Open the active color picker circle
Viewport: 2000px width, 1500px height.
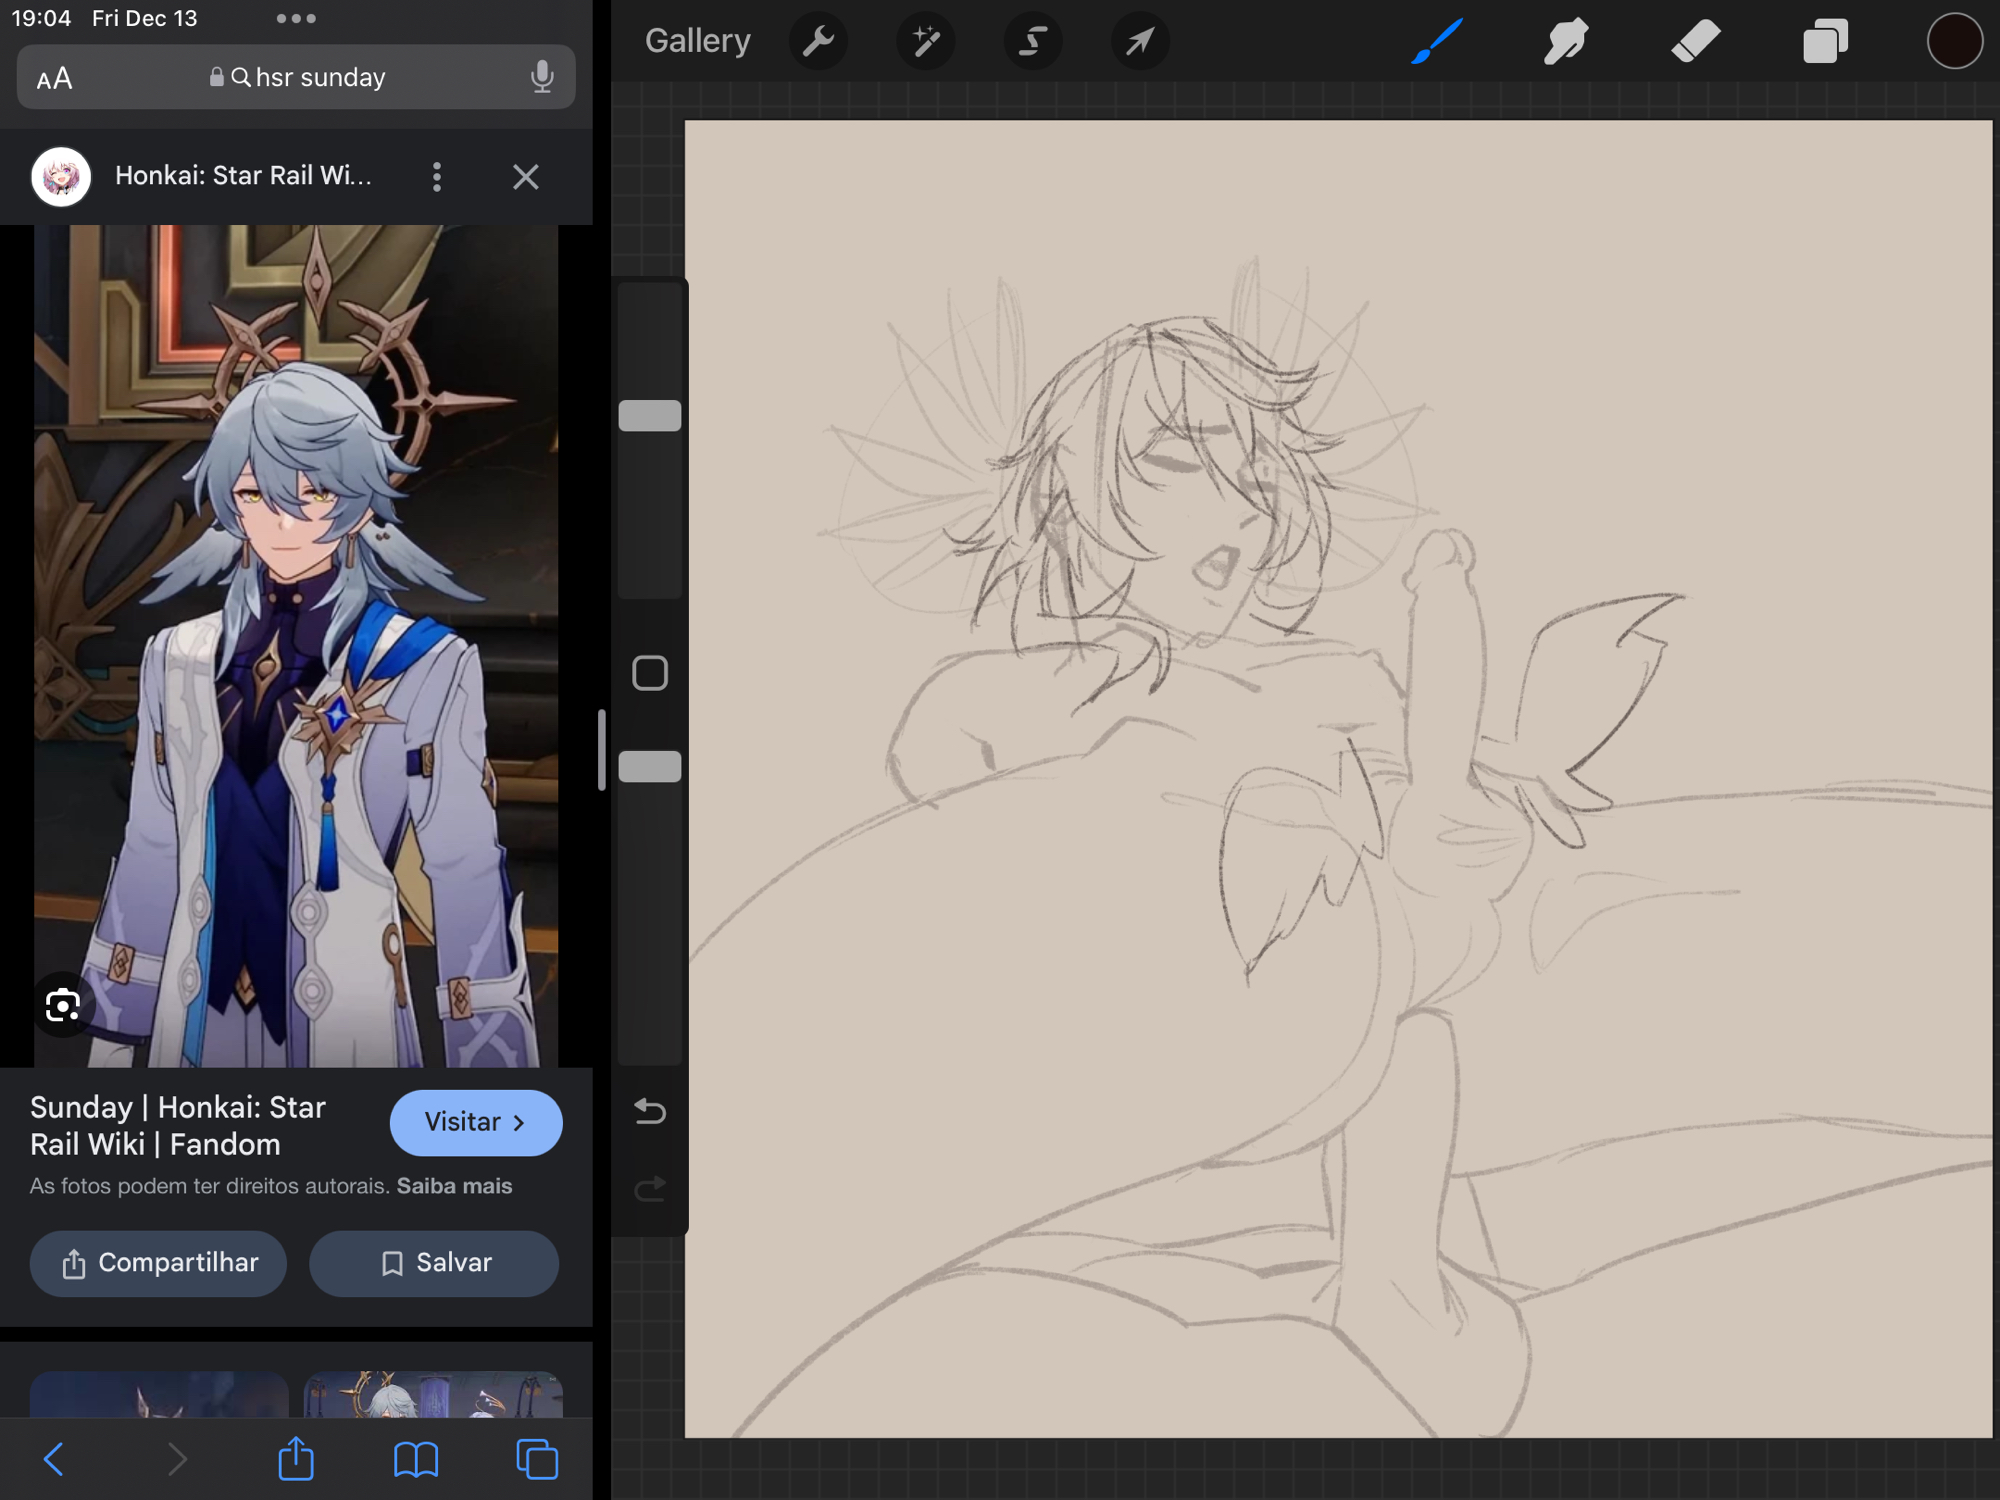1954,41
